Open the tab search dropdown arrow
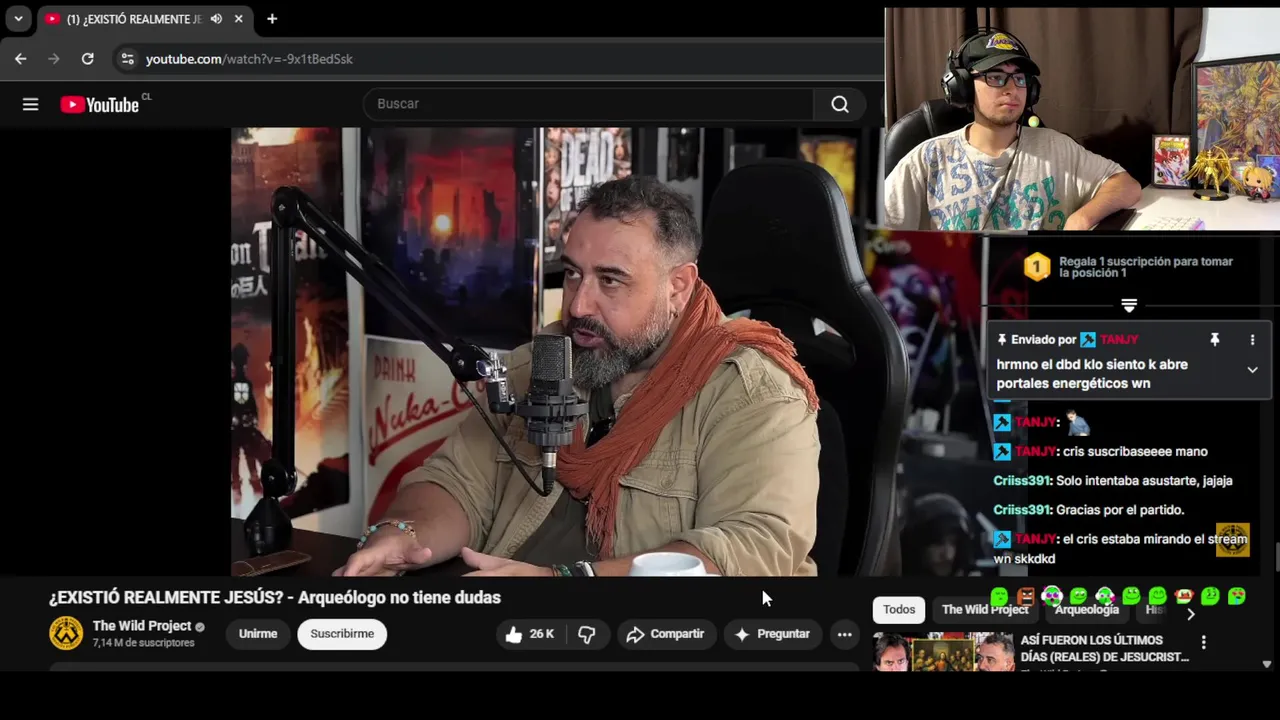The height and width of the screenshot is (720, 1280). [18, 19]
